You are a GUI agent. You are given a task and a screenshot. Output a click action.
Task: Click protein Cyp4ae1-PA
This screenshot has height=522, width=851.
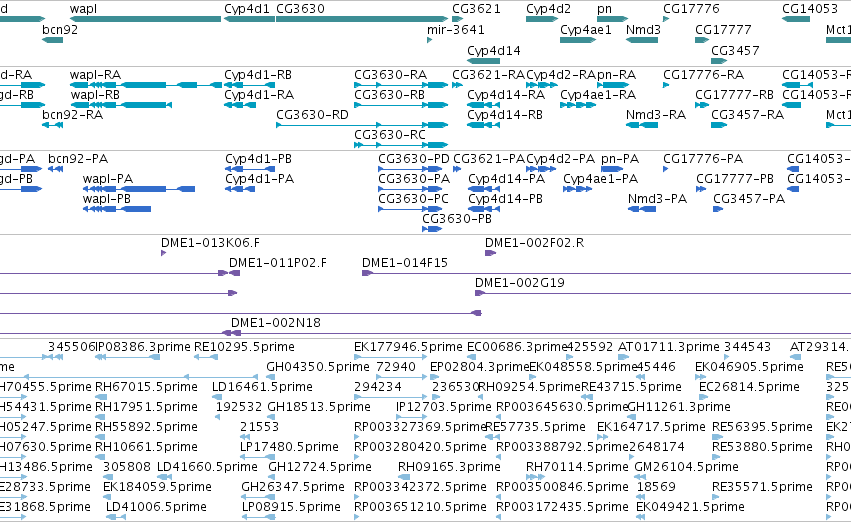point(600,179)
